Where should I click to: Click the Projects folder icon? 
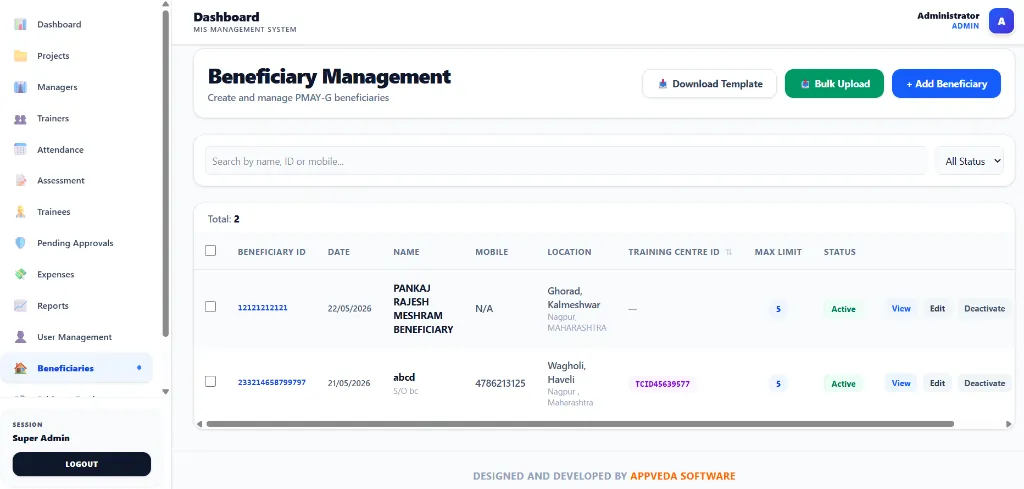coord(20,55)
